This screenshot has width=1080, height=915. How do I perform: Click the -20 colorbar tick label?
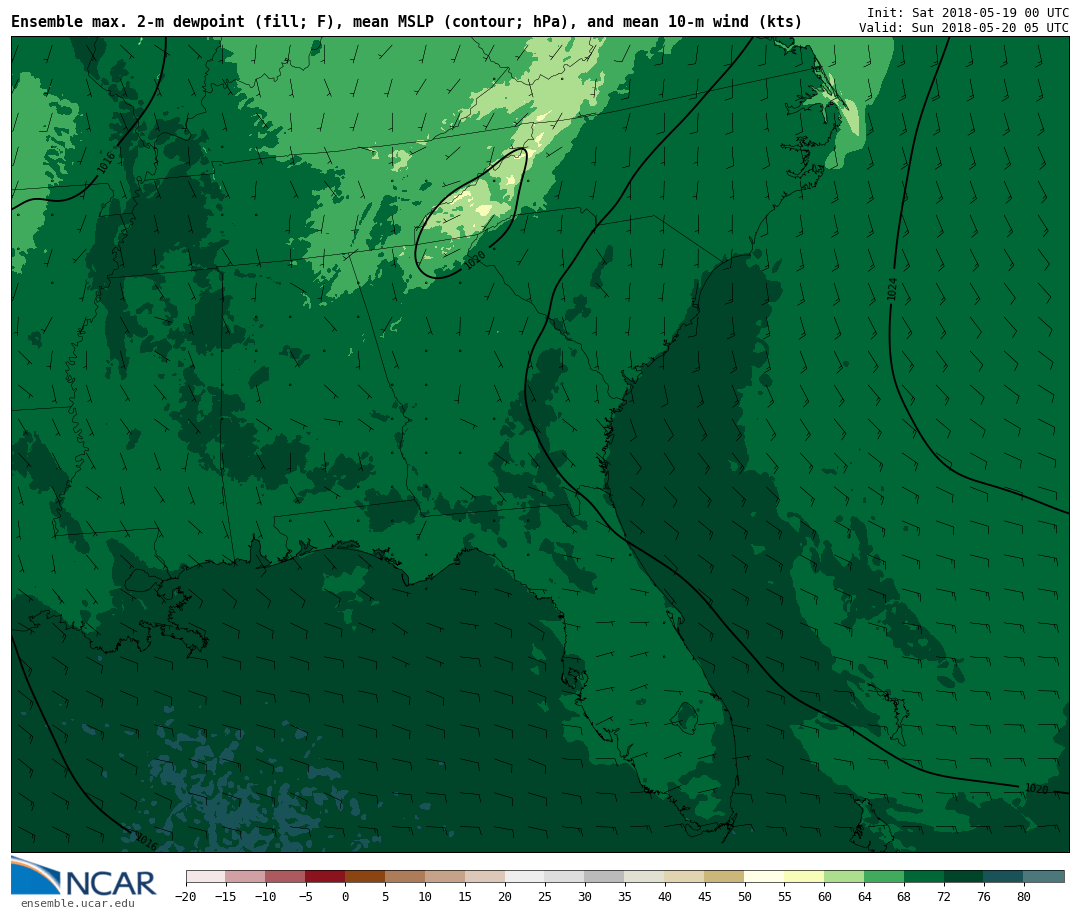tap(186, 896)
